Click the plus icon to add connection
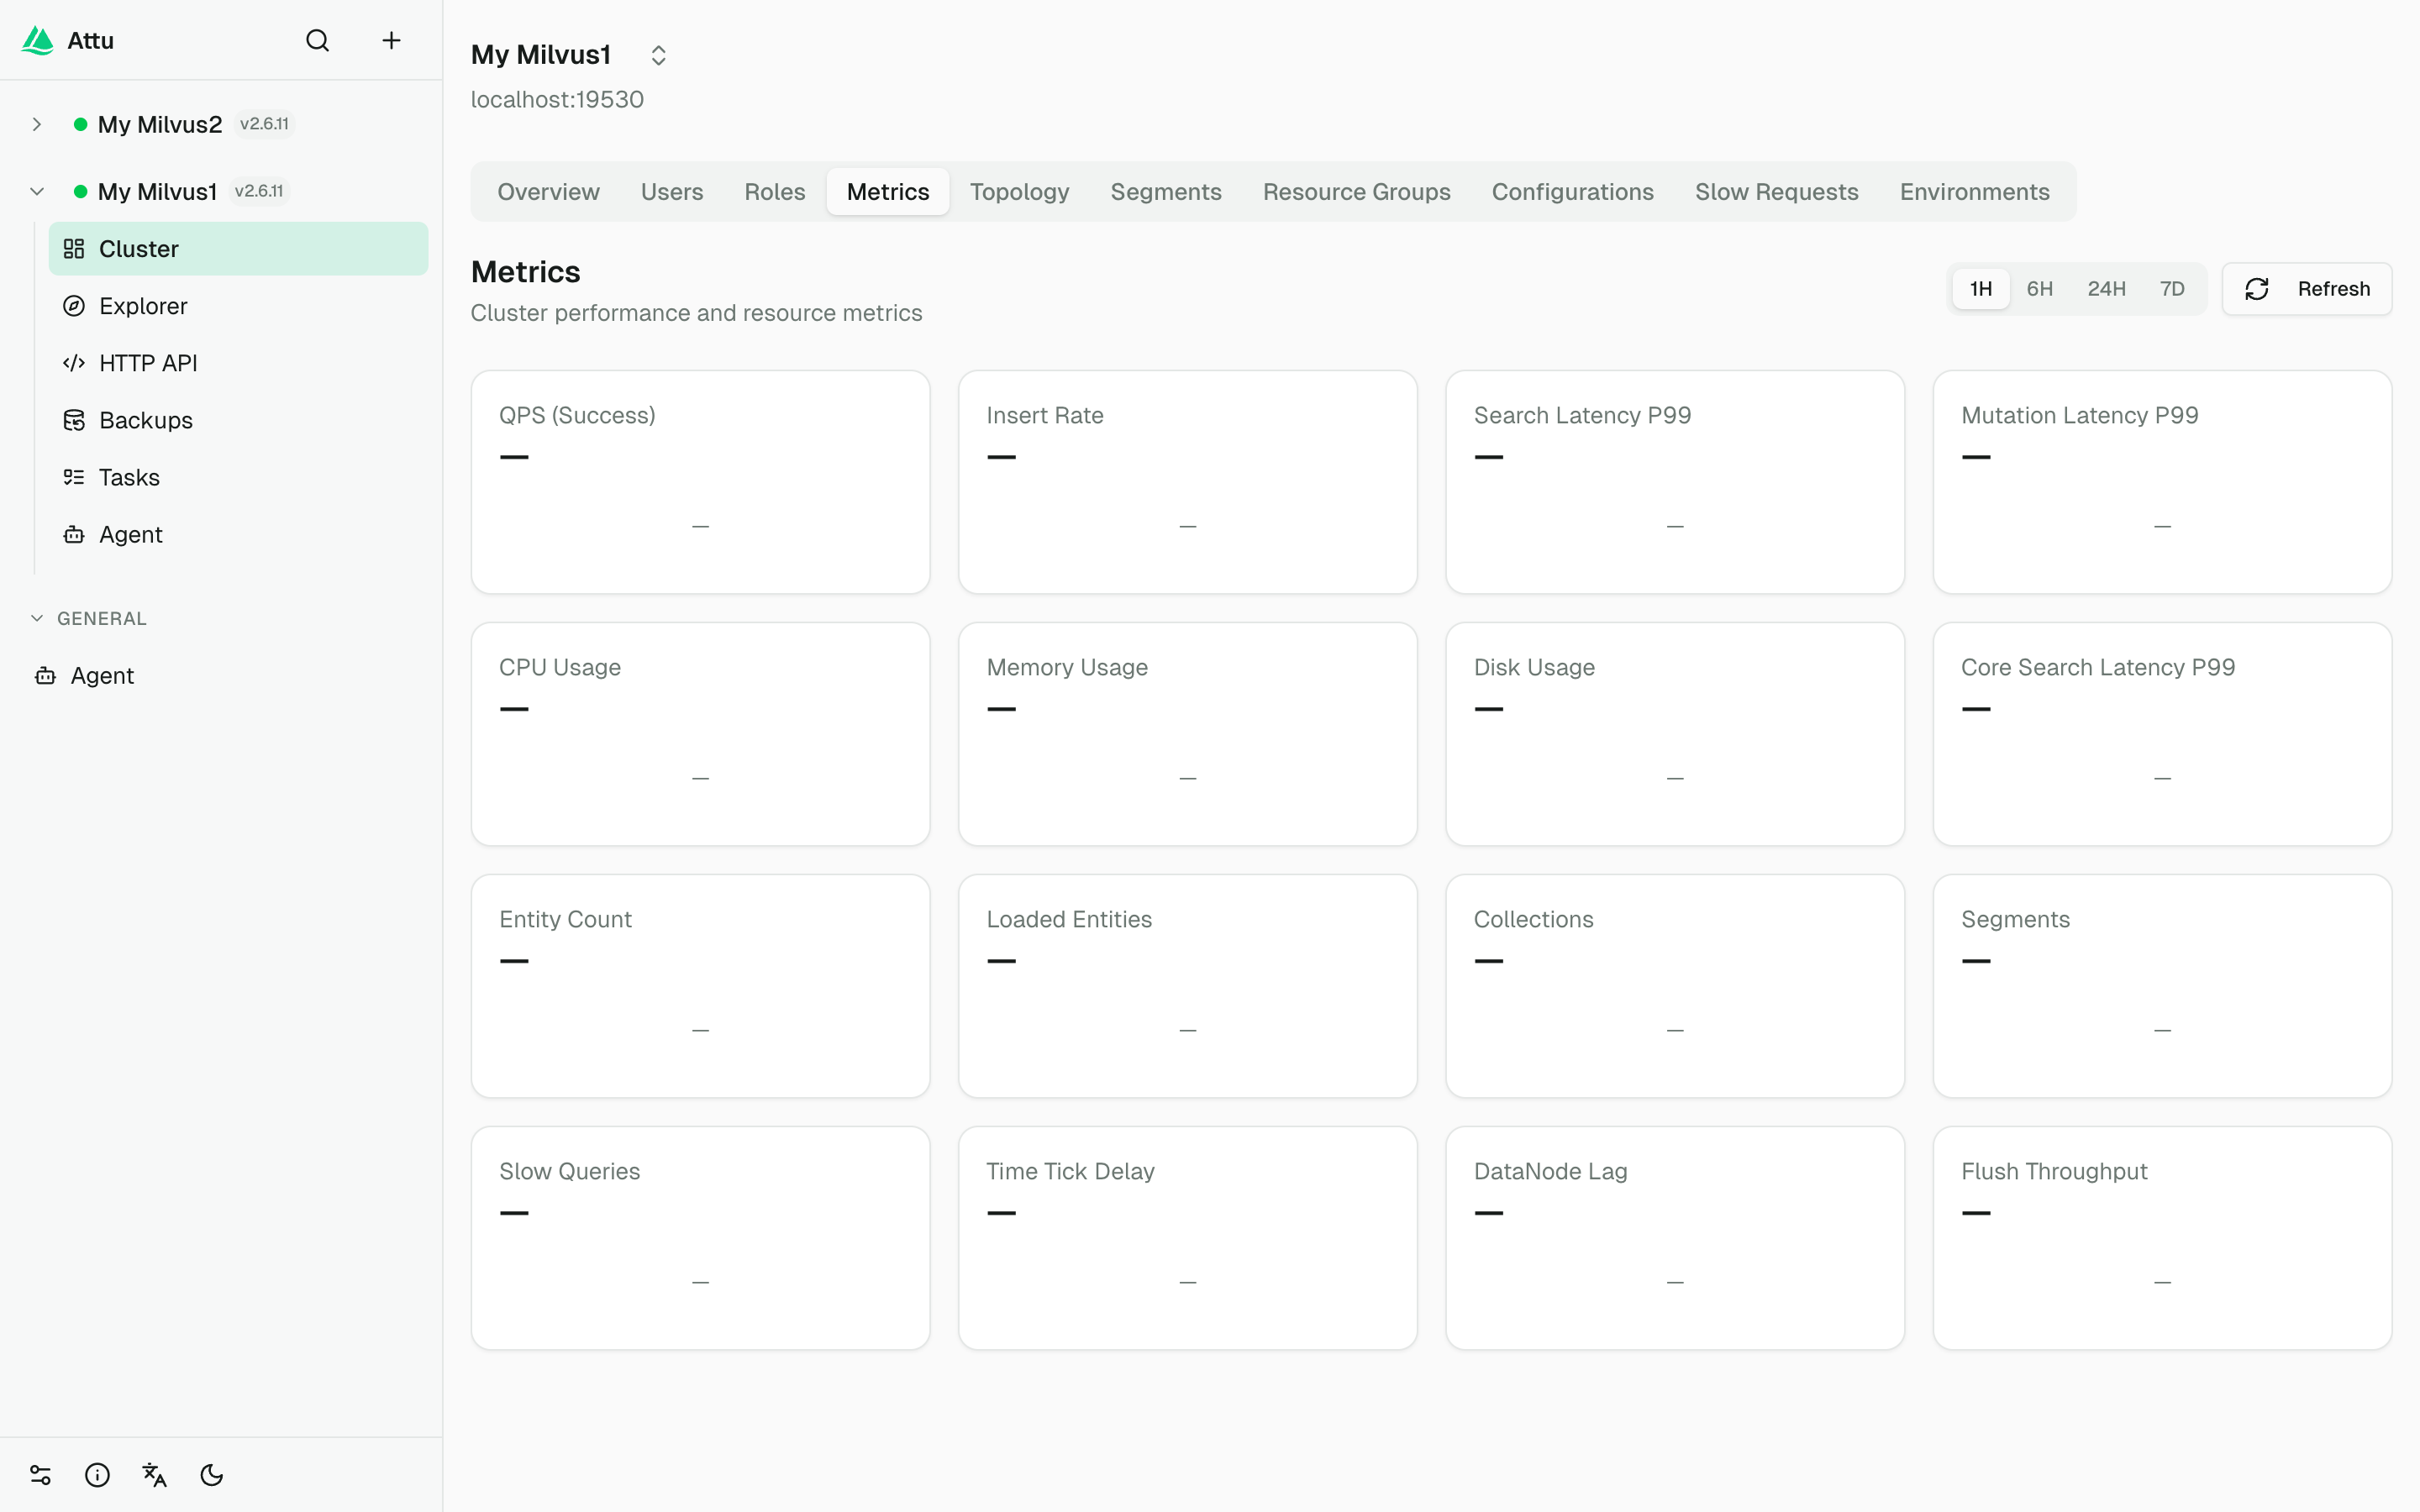This screenshot has height=1512, width=2420. coord(391,40)
